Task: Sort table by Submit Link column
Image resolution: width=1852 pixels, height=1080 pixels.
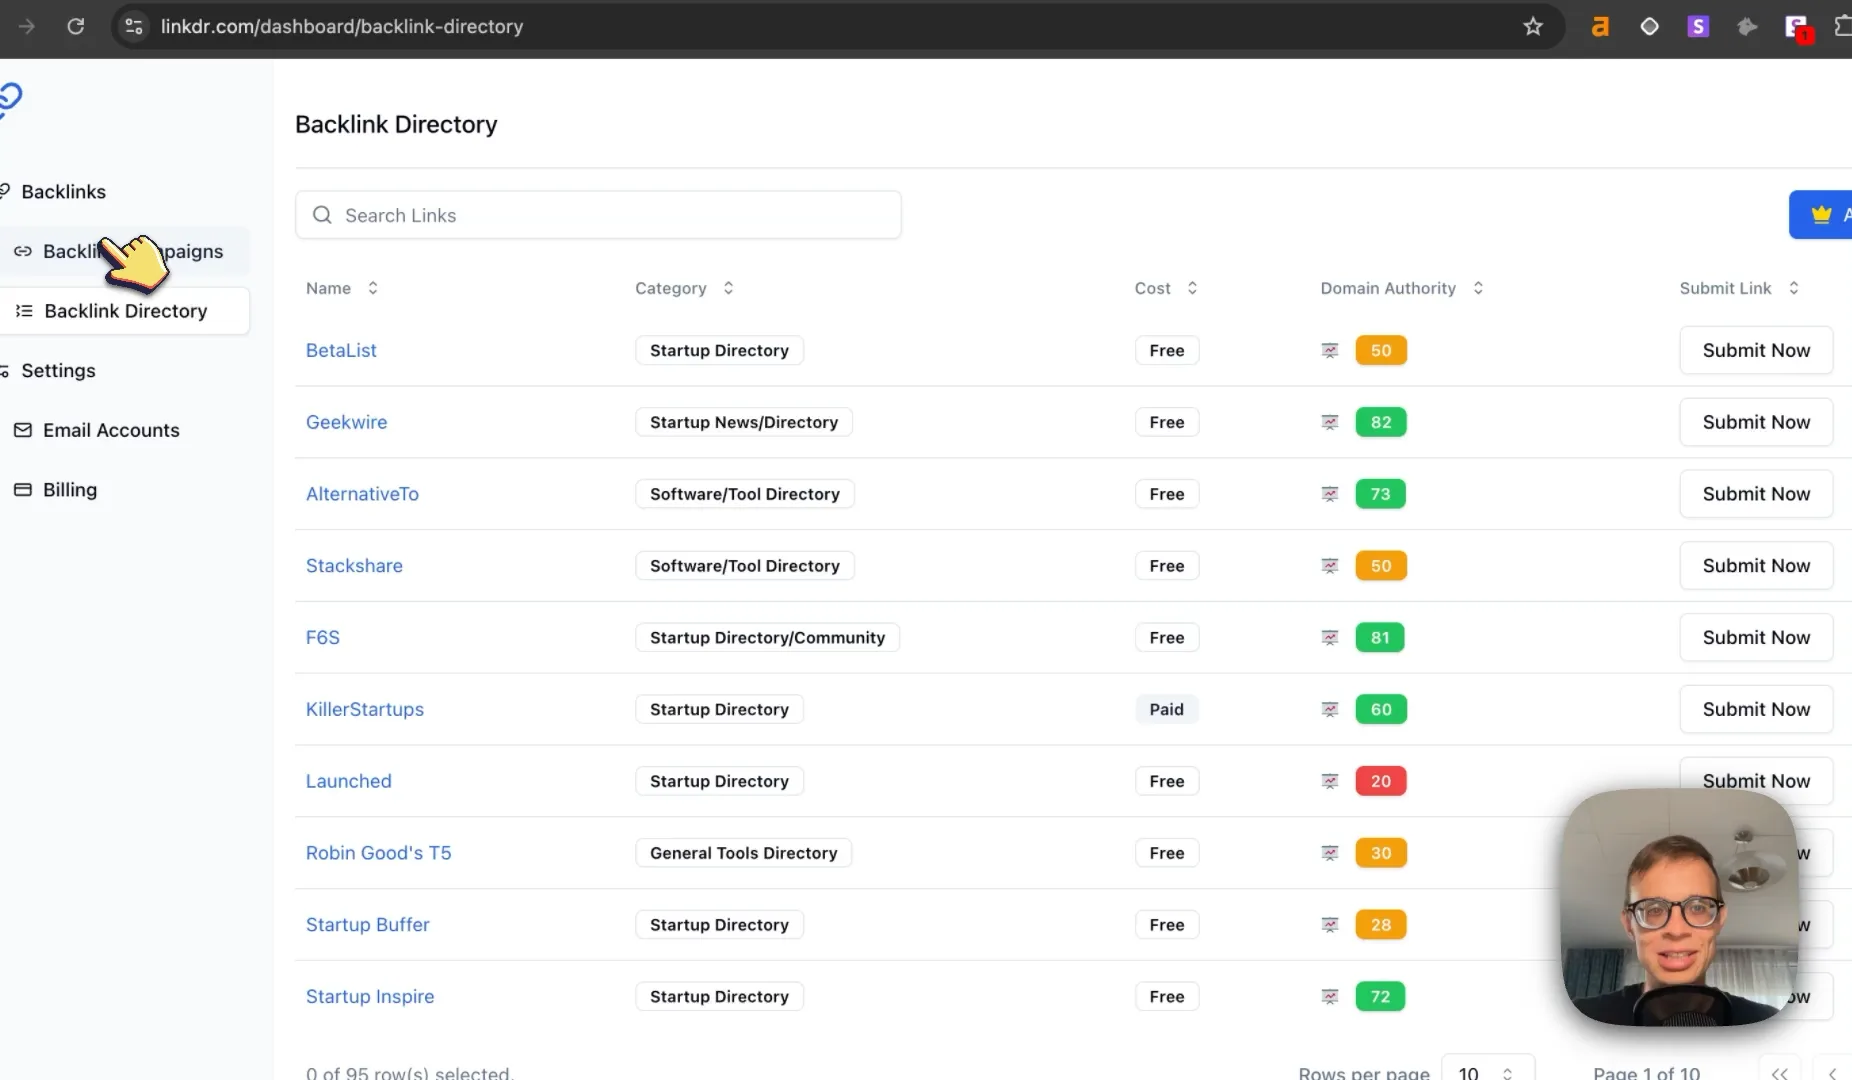Action: [x=1739, y=288]
